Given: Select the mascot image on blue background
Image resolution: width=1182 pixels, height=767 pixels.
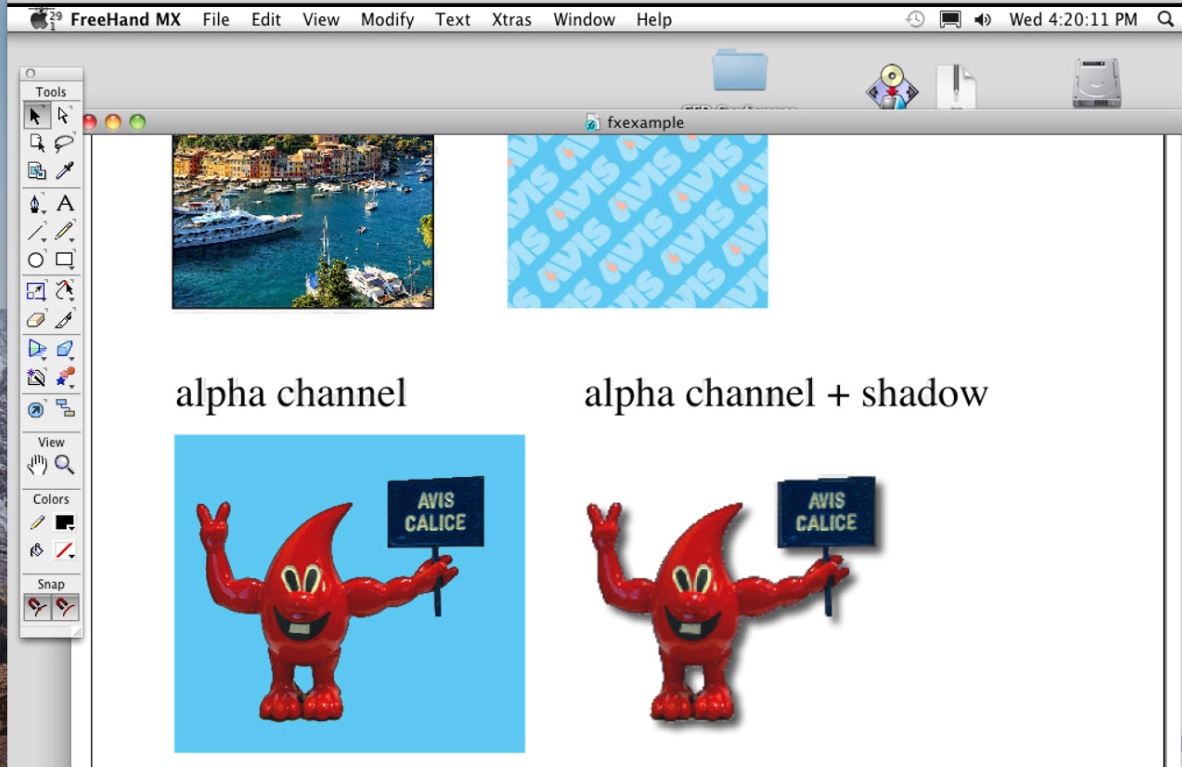Looking at the screenshot, I should tap(350, 594).
